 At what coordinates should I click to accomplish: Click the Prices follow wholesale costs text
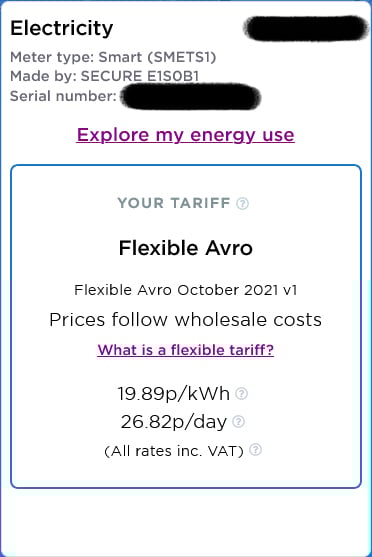coord(185,320)
